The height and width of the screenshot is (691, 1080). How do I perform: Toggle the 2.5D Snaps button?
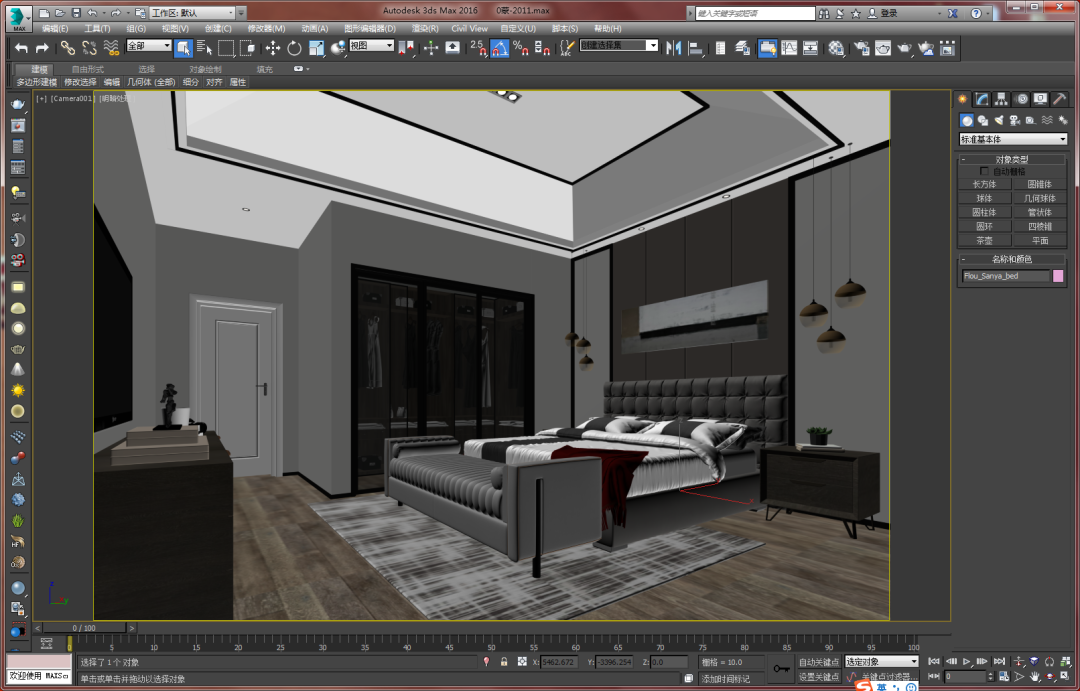point(478,48)
